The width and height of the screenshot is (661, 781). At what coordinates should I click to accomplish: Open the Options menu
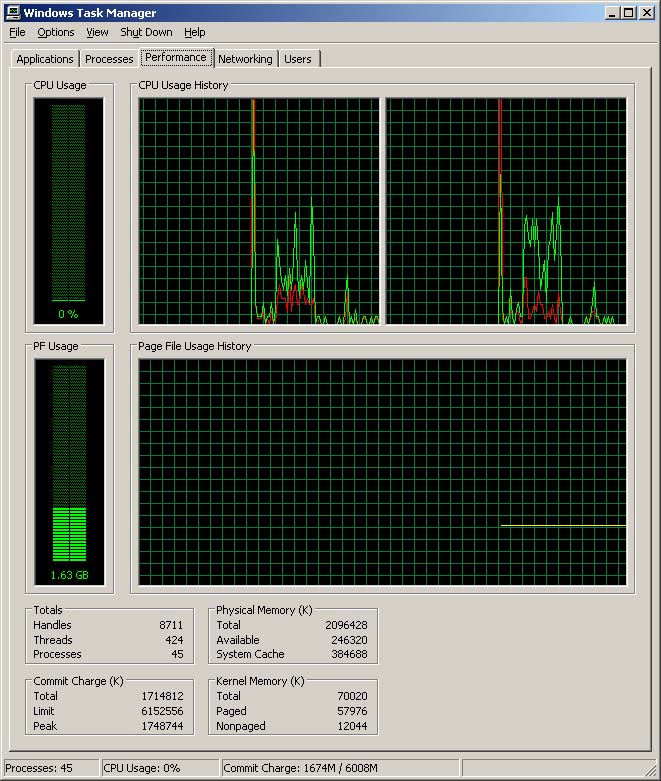point(56,32)
